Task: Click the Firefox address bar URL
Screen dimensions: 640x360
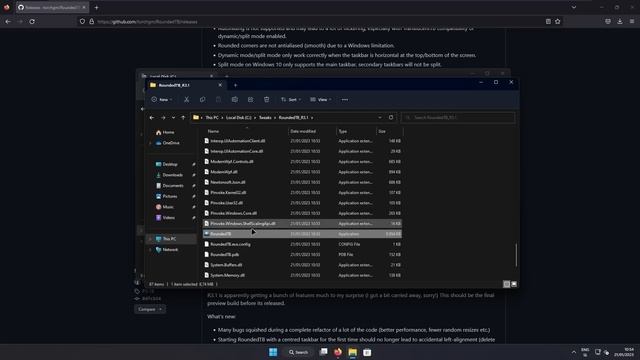Action: click(147, 22)
